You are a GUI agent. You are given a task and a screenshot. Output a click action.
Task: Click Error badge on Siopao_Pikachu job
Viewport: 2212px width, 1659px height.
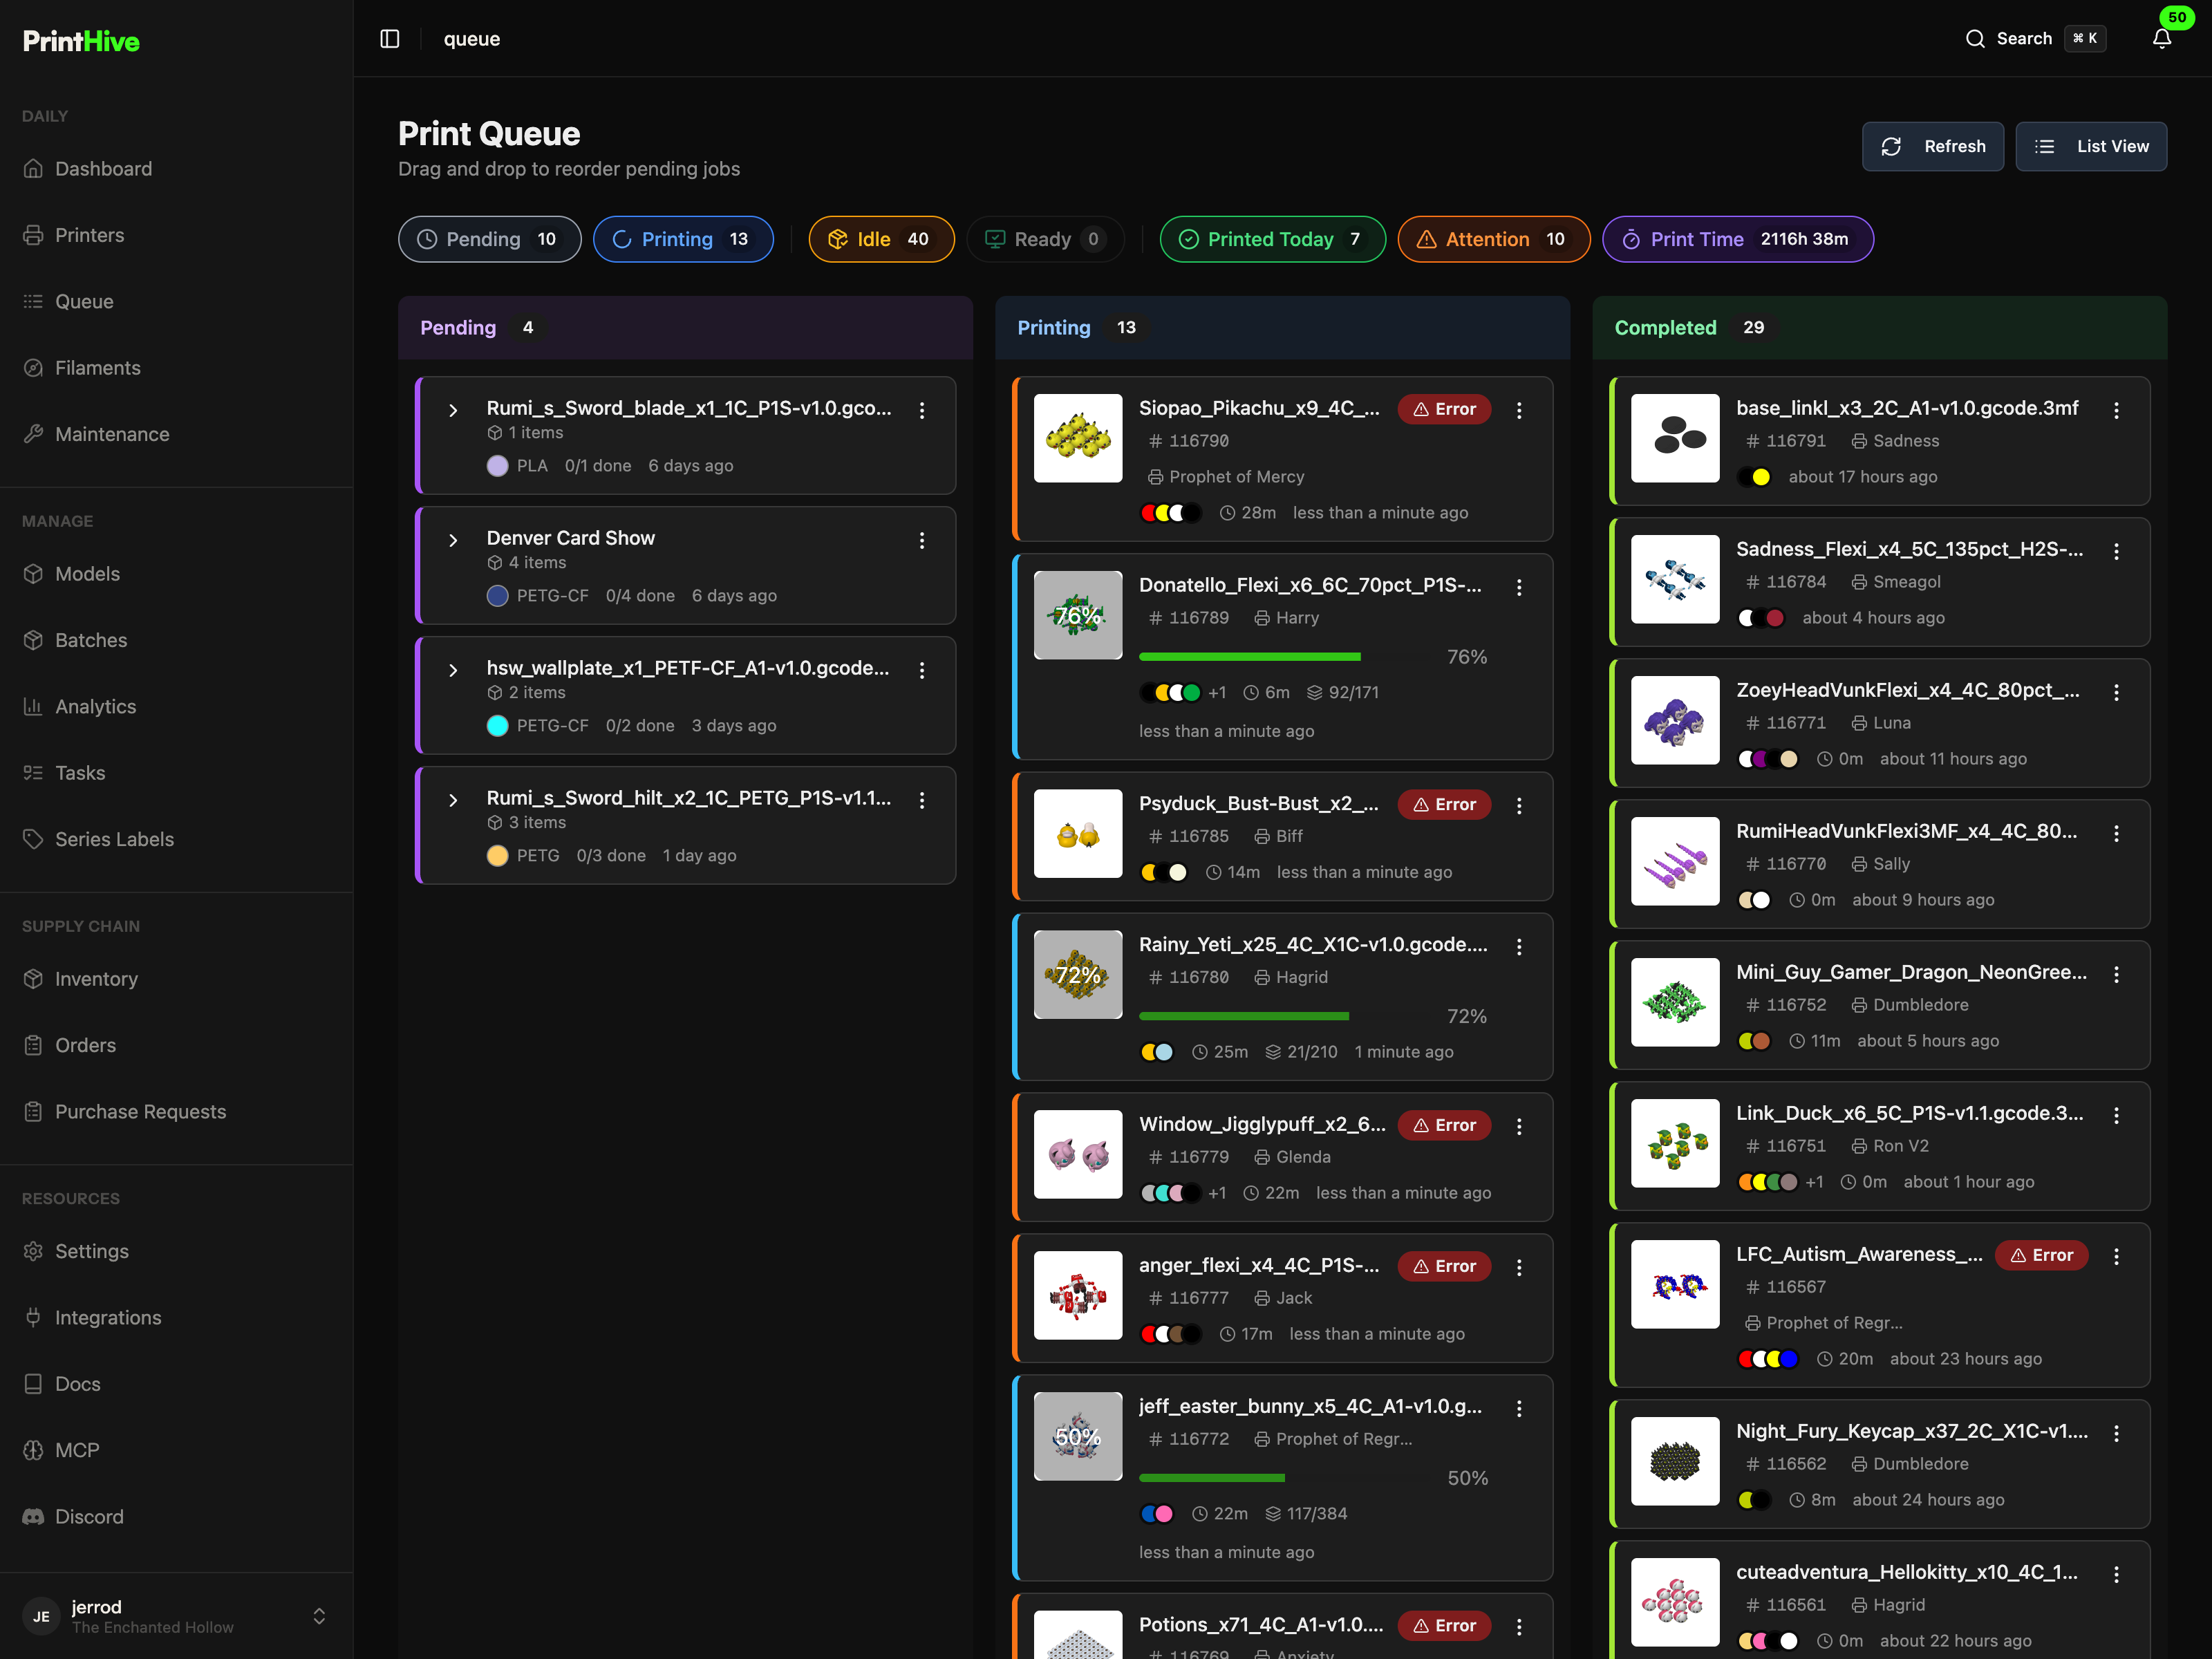coord(1444,409)
